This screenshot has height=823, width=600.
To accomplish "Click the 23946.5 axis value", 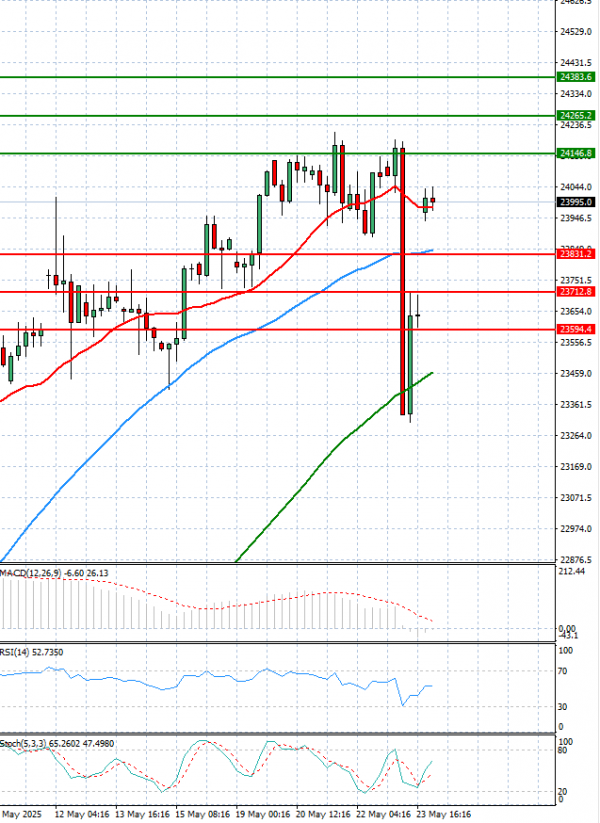I will pos(576,218).
